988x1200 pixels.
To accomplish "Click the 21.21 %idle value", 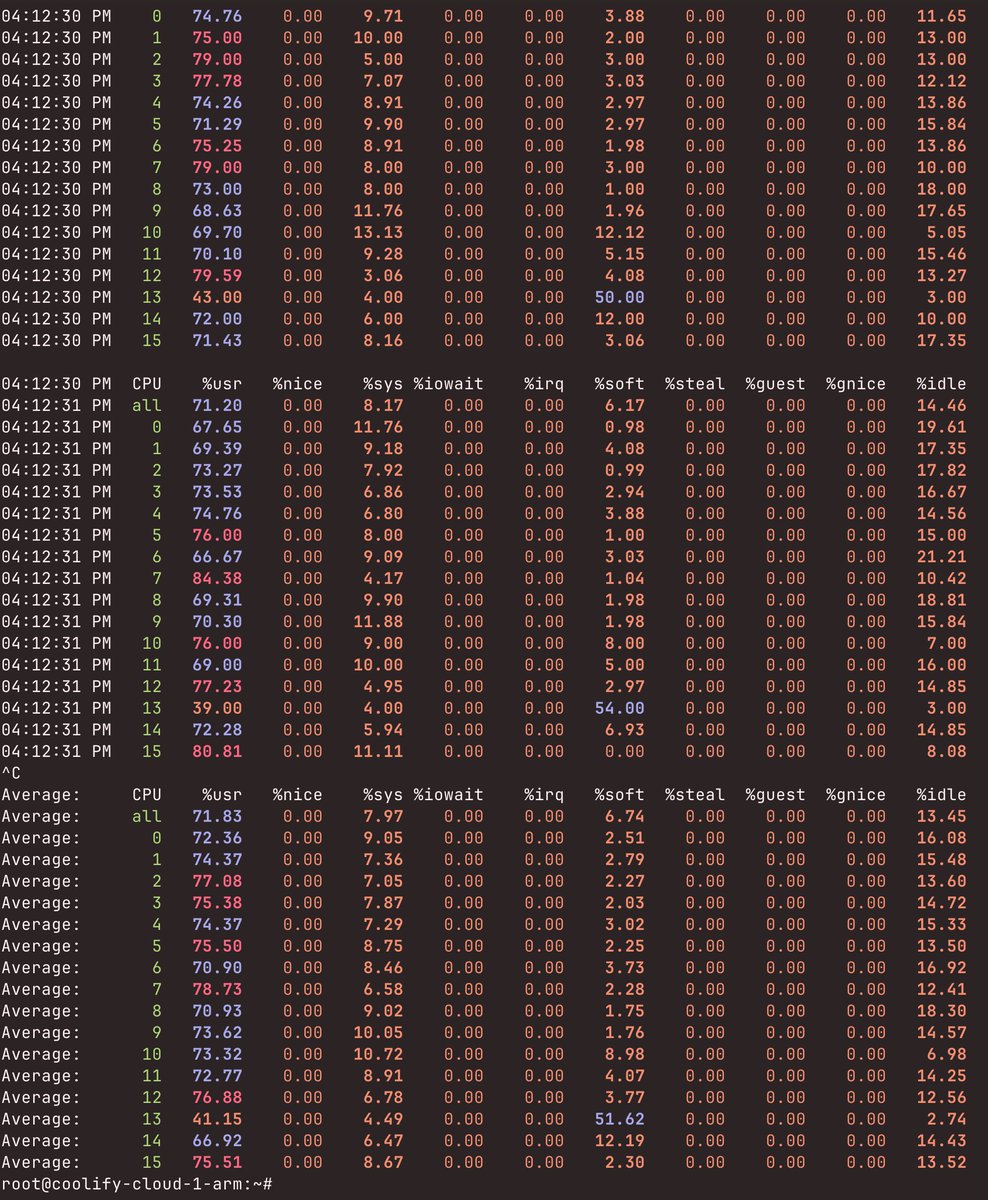I will pyautogui.click(x=942, y=557).
